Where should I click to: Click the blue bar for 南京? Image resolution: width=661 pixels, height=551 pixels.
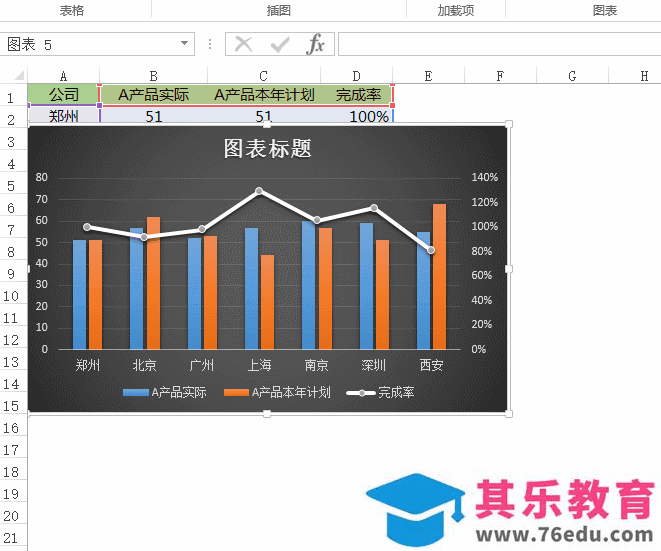pos(309,285)
